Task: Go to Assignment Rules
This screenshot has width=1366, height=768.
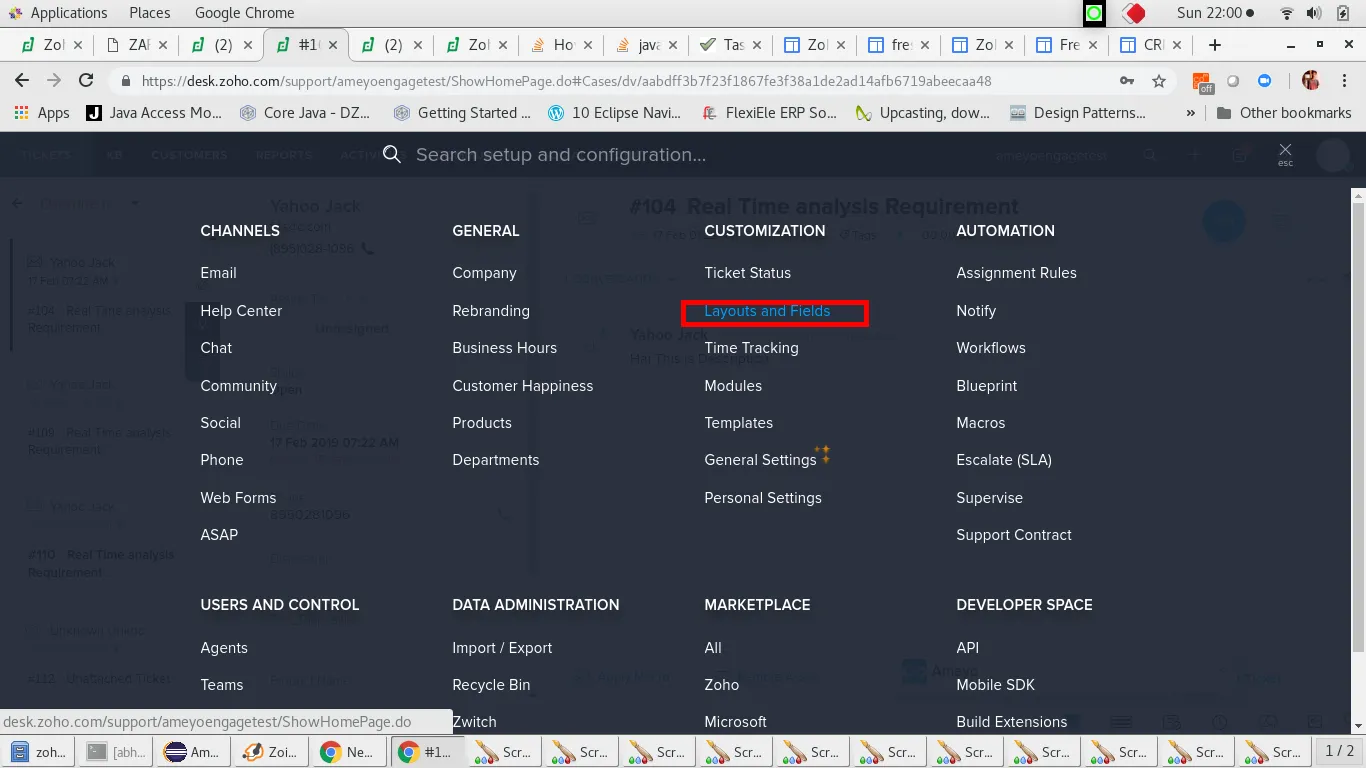Action: pyautogui.click(x=1016, y=273)
